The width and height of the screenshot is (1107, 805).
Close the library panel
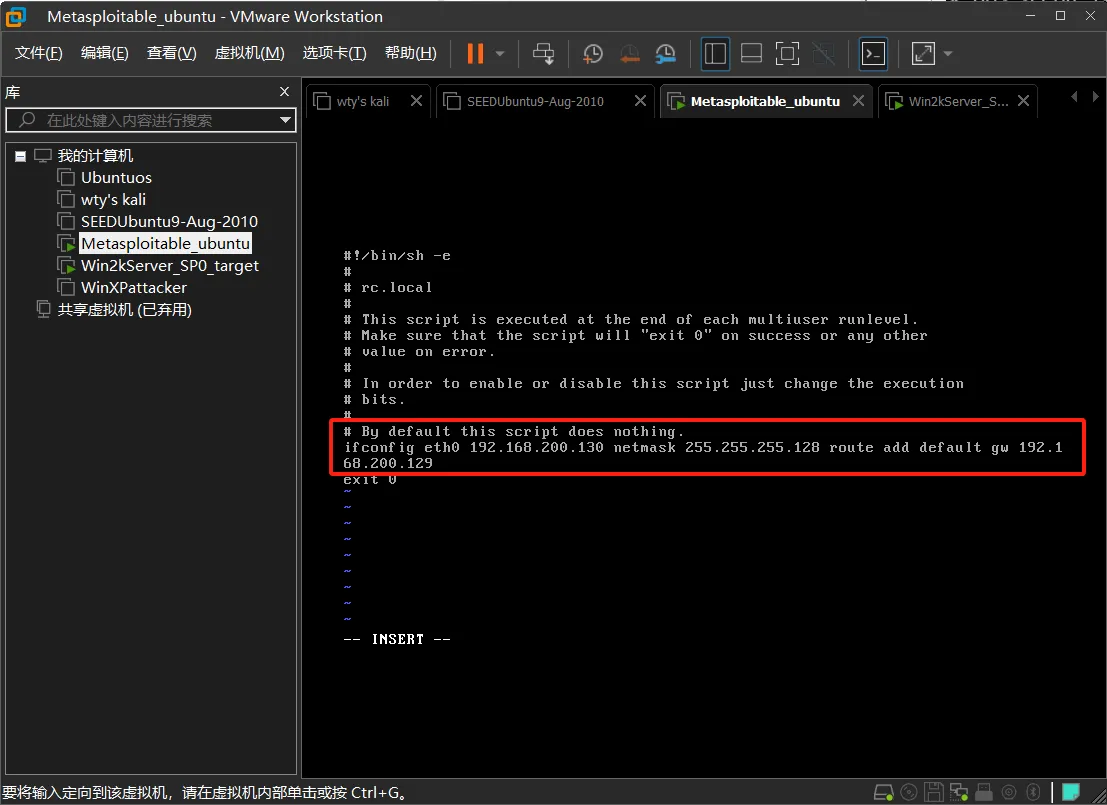pyautogui.click(x=285, y=92)
